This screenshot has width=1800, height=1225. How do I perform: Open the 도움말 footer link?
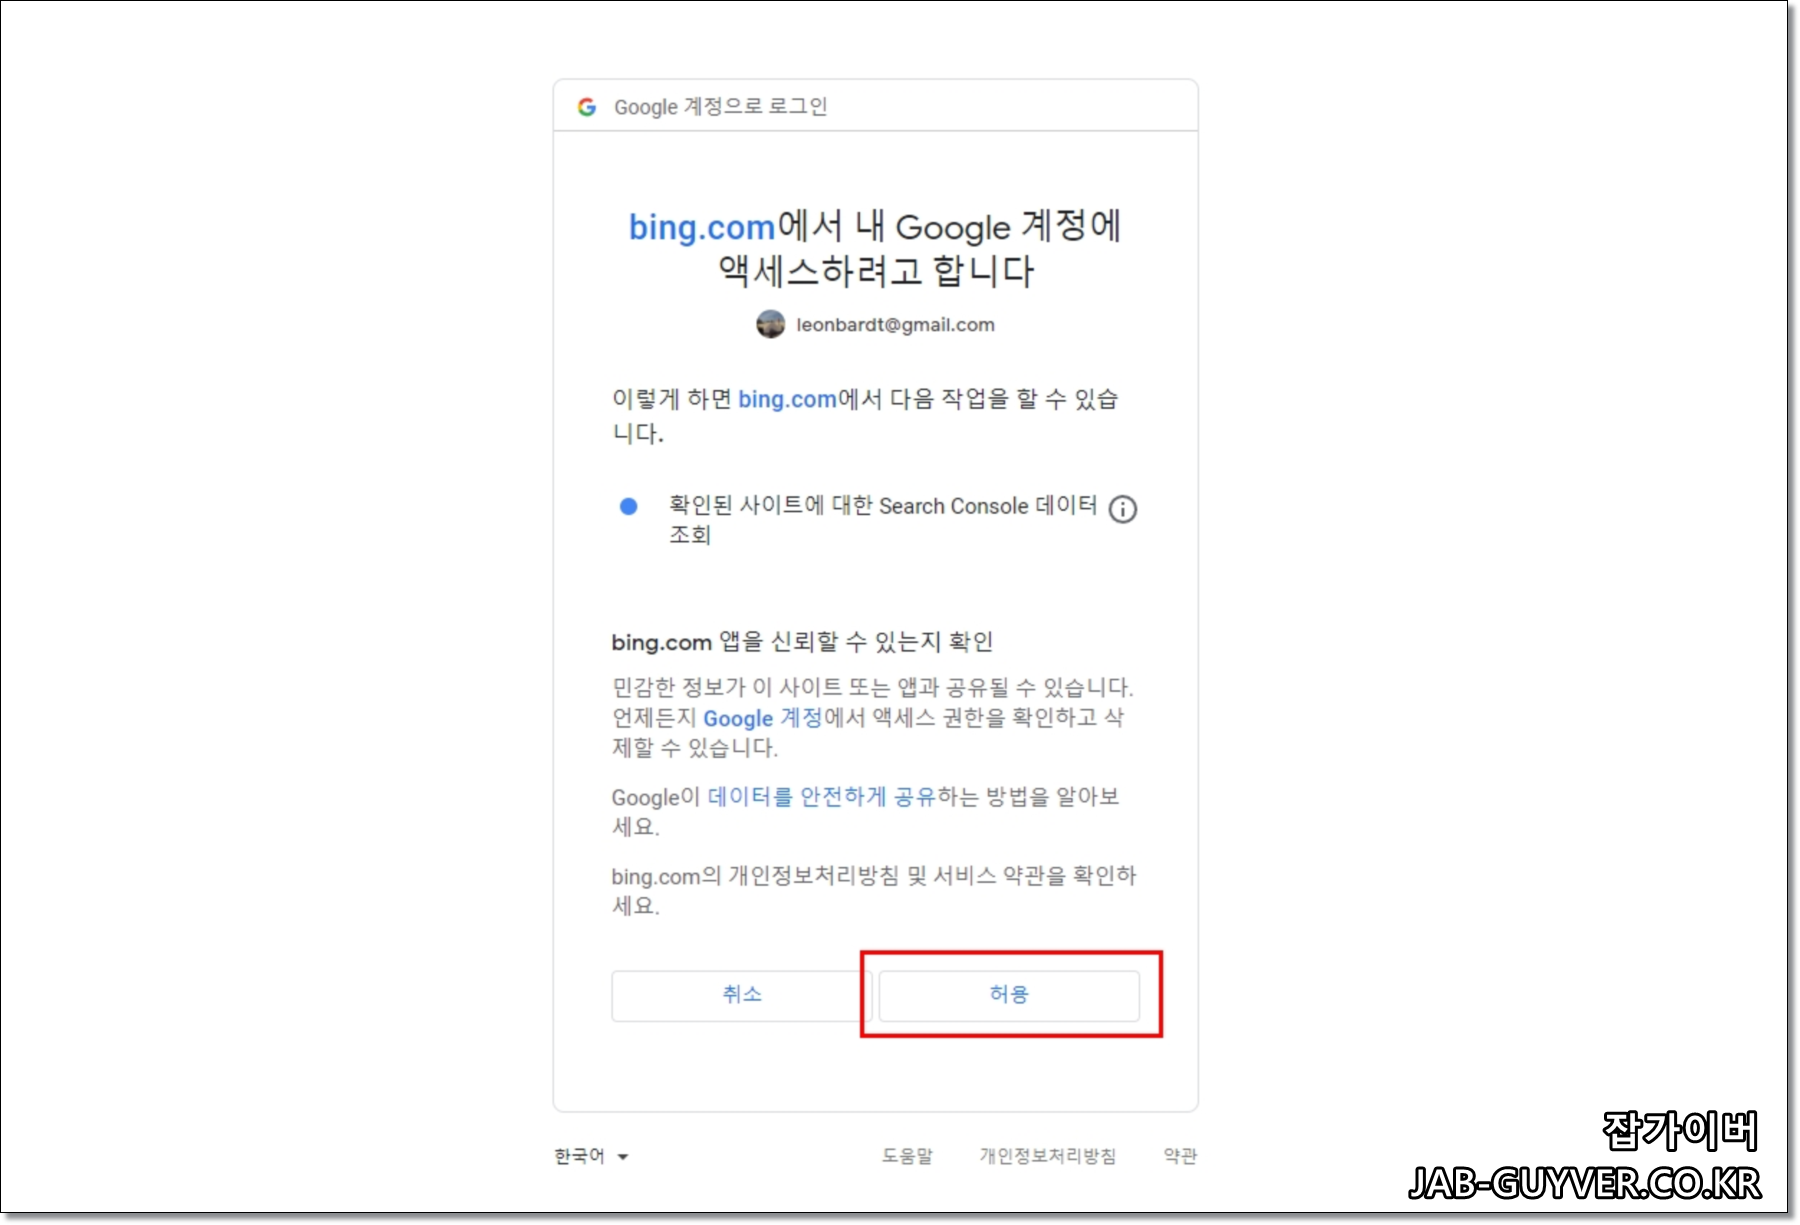click(x=907, y=1156)
